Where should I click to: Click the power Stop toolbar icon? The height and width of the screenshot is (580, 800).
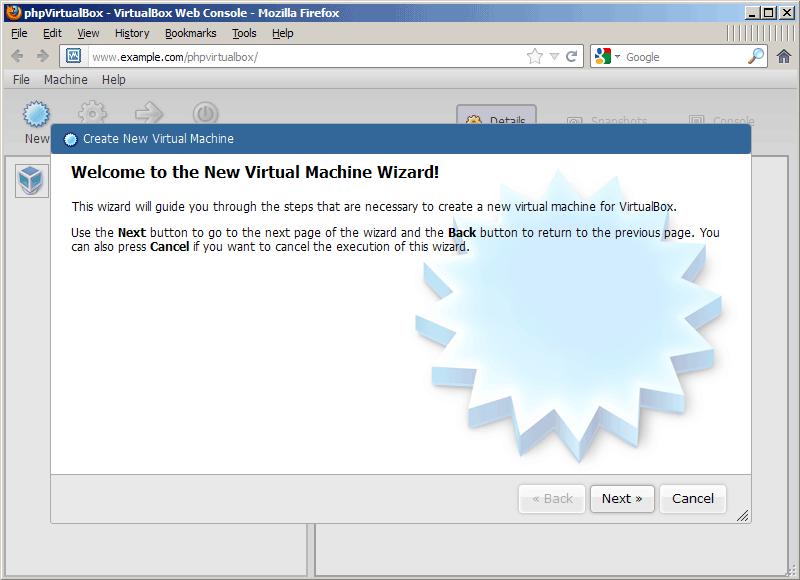point(205,112)
